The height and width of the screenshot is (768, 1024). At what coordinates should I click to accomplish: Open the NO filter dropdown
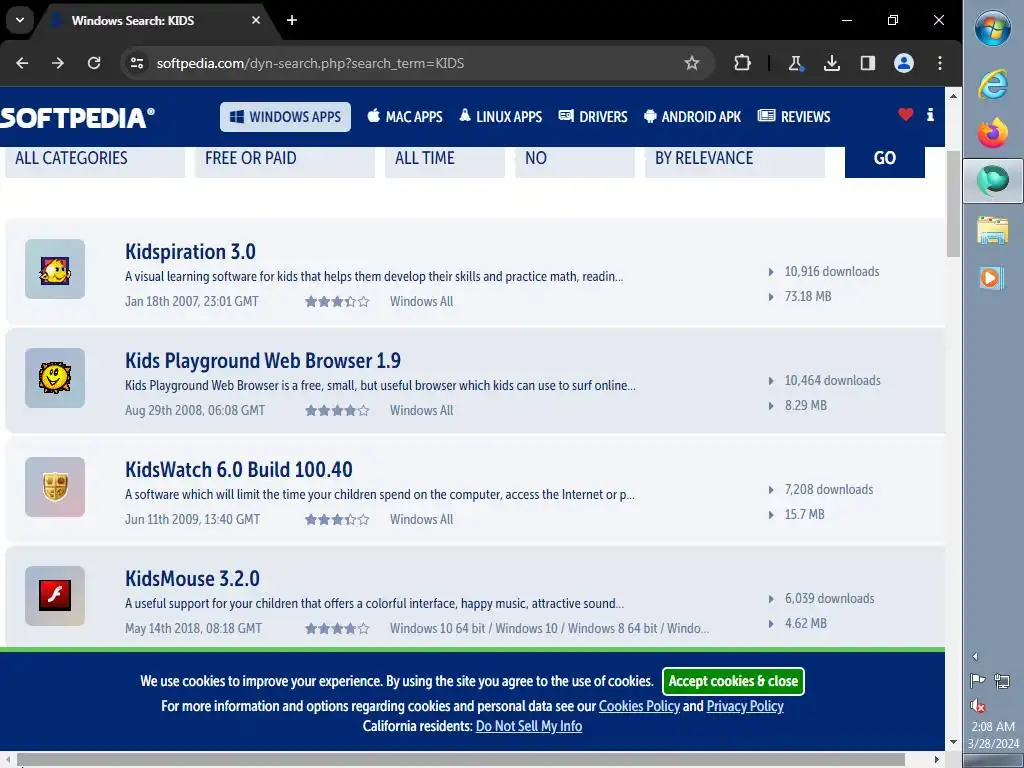click(575, 161)
